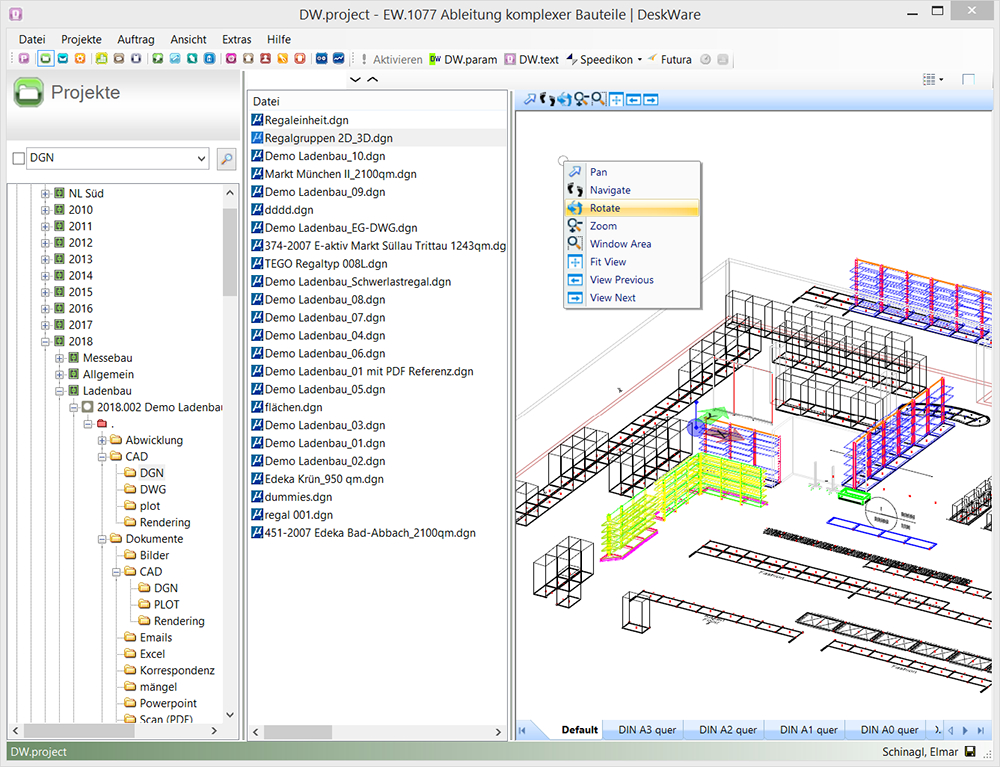Click the Fit View icon in viewer toolbar
Screen dimensions: 1000x767
tap(616, 99)
